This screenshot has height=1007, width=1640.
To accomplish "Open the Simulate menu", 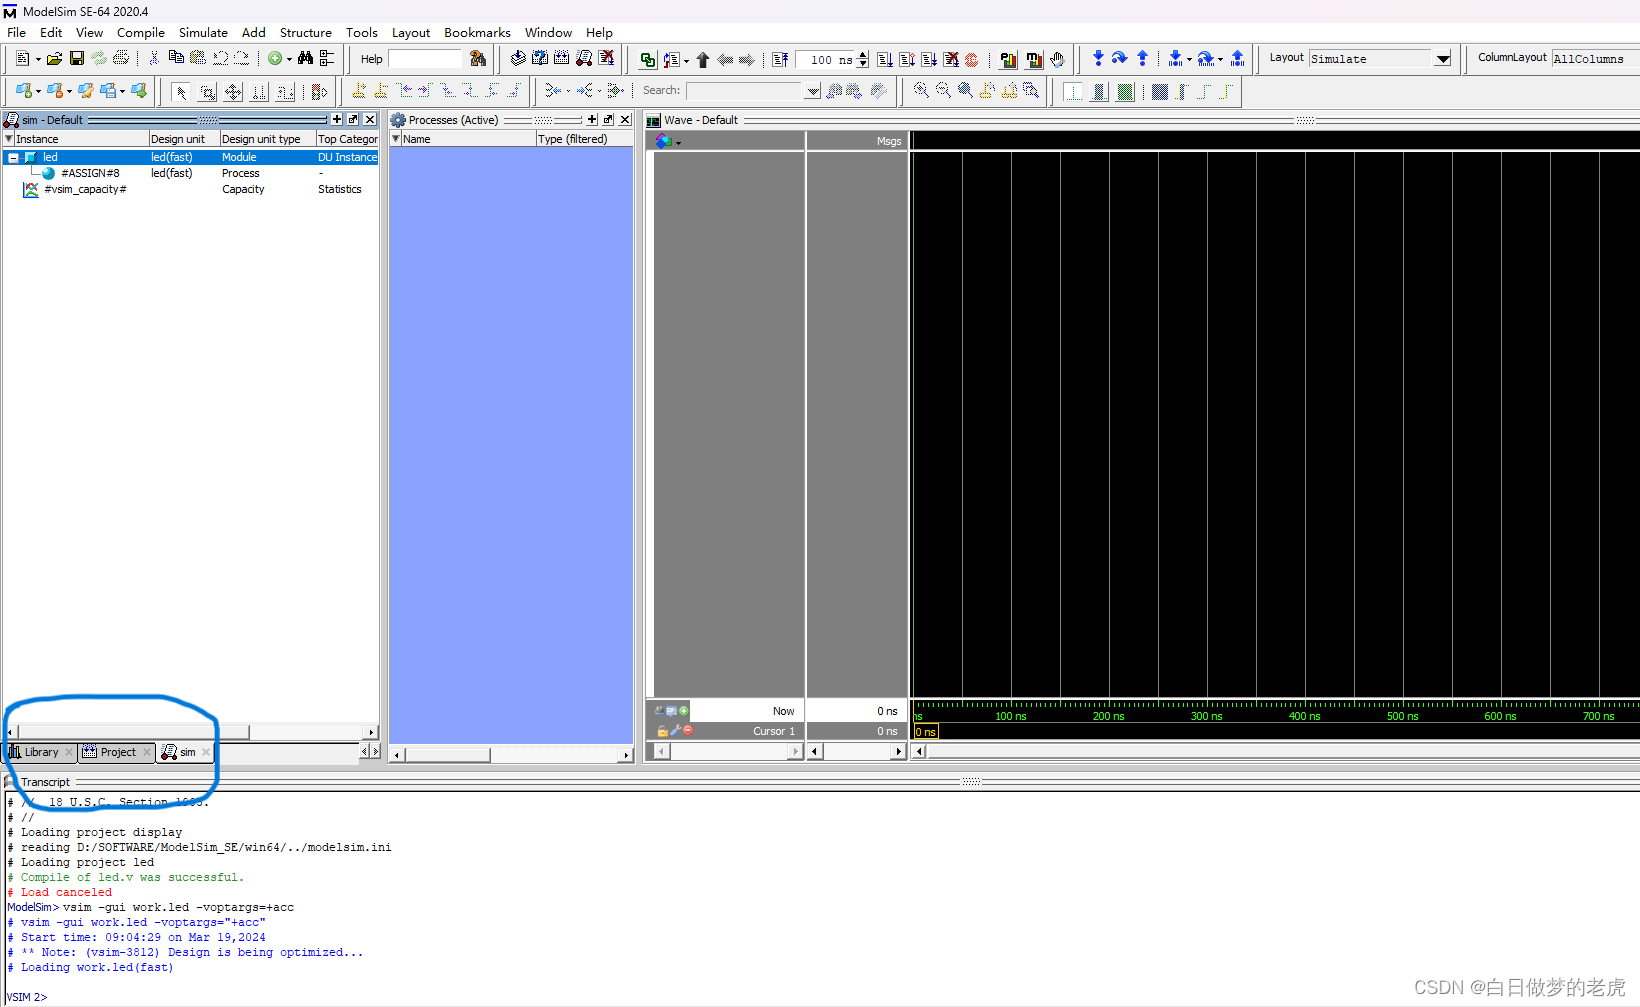I will (203, 33).
